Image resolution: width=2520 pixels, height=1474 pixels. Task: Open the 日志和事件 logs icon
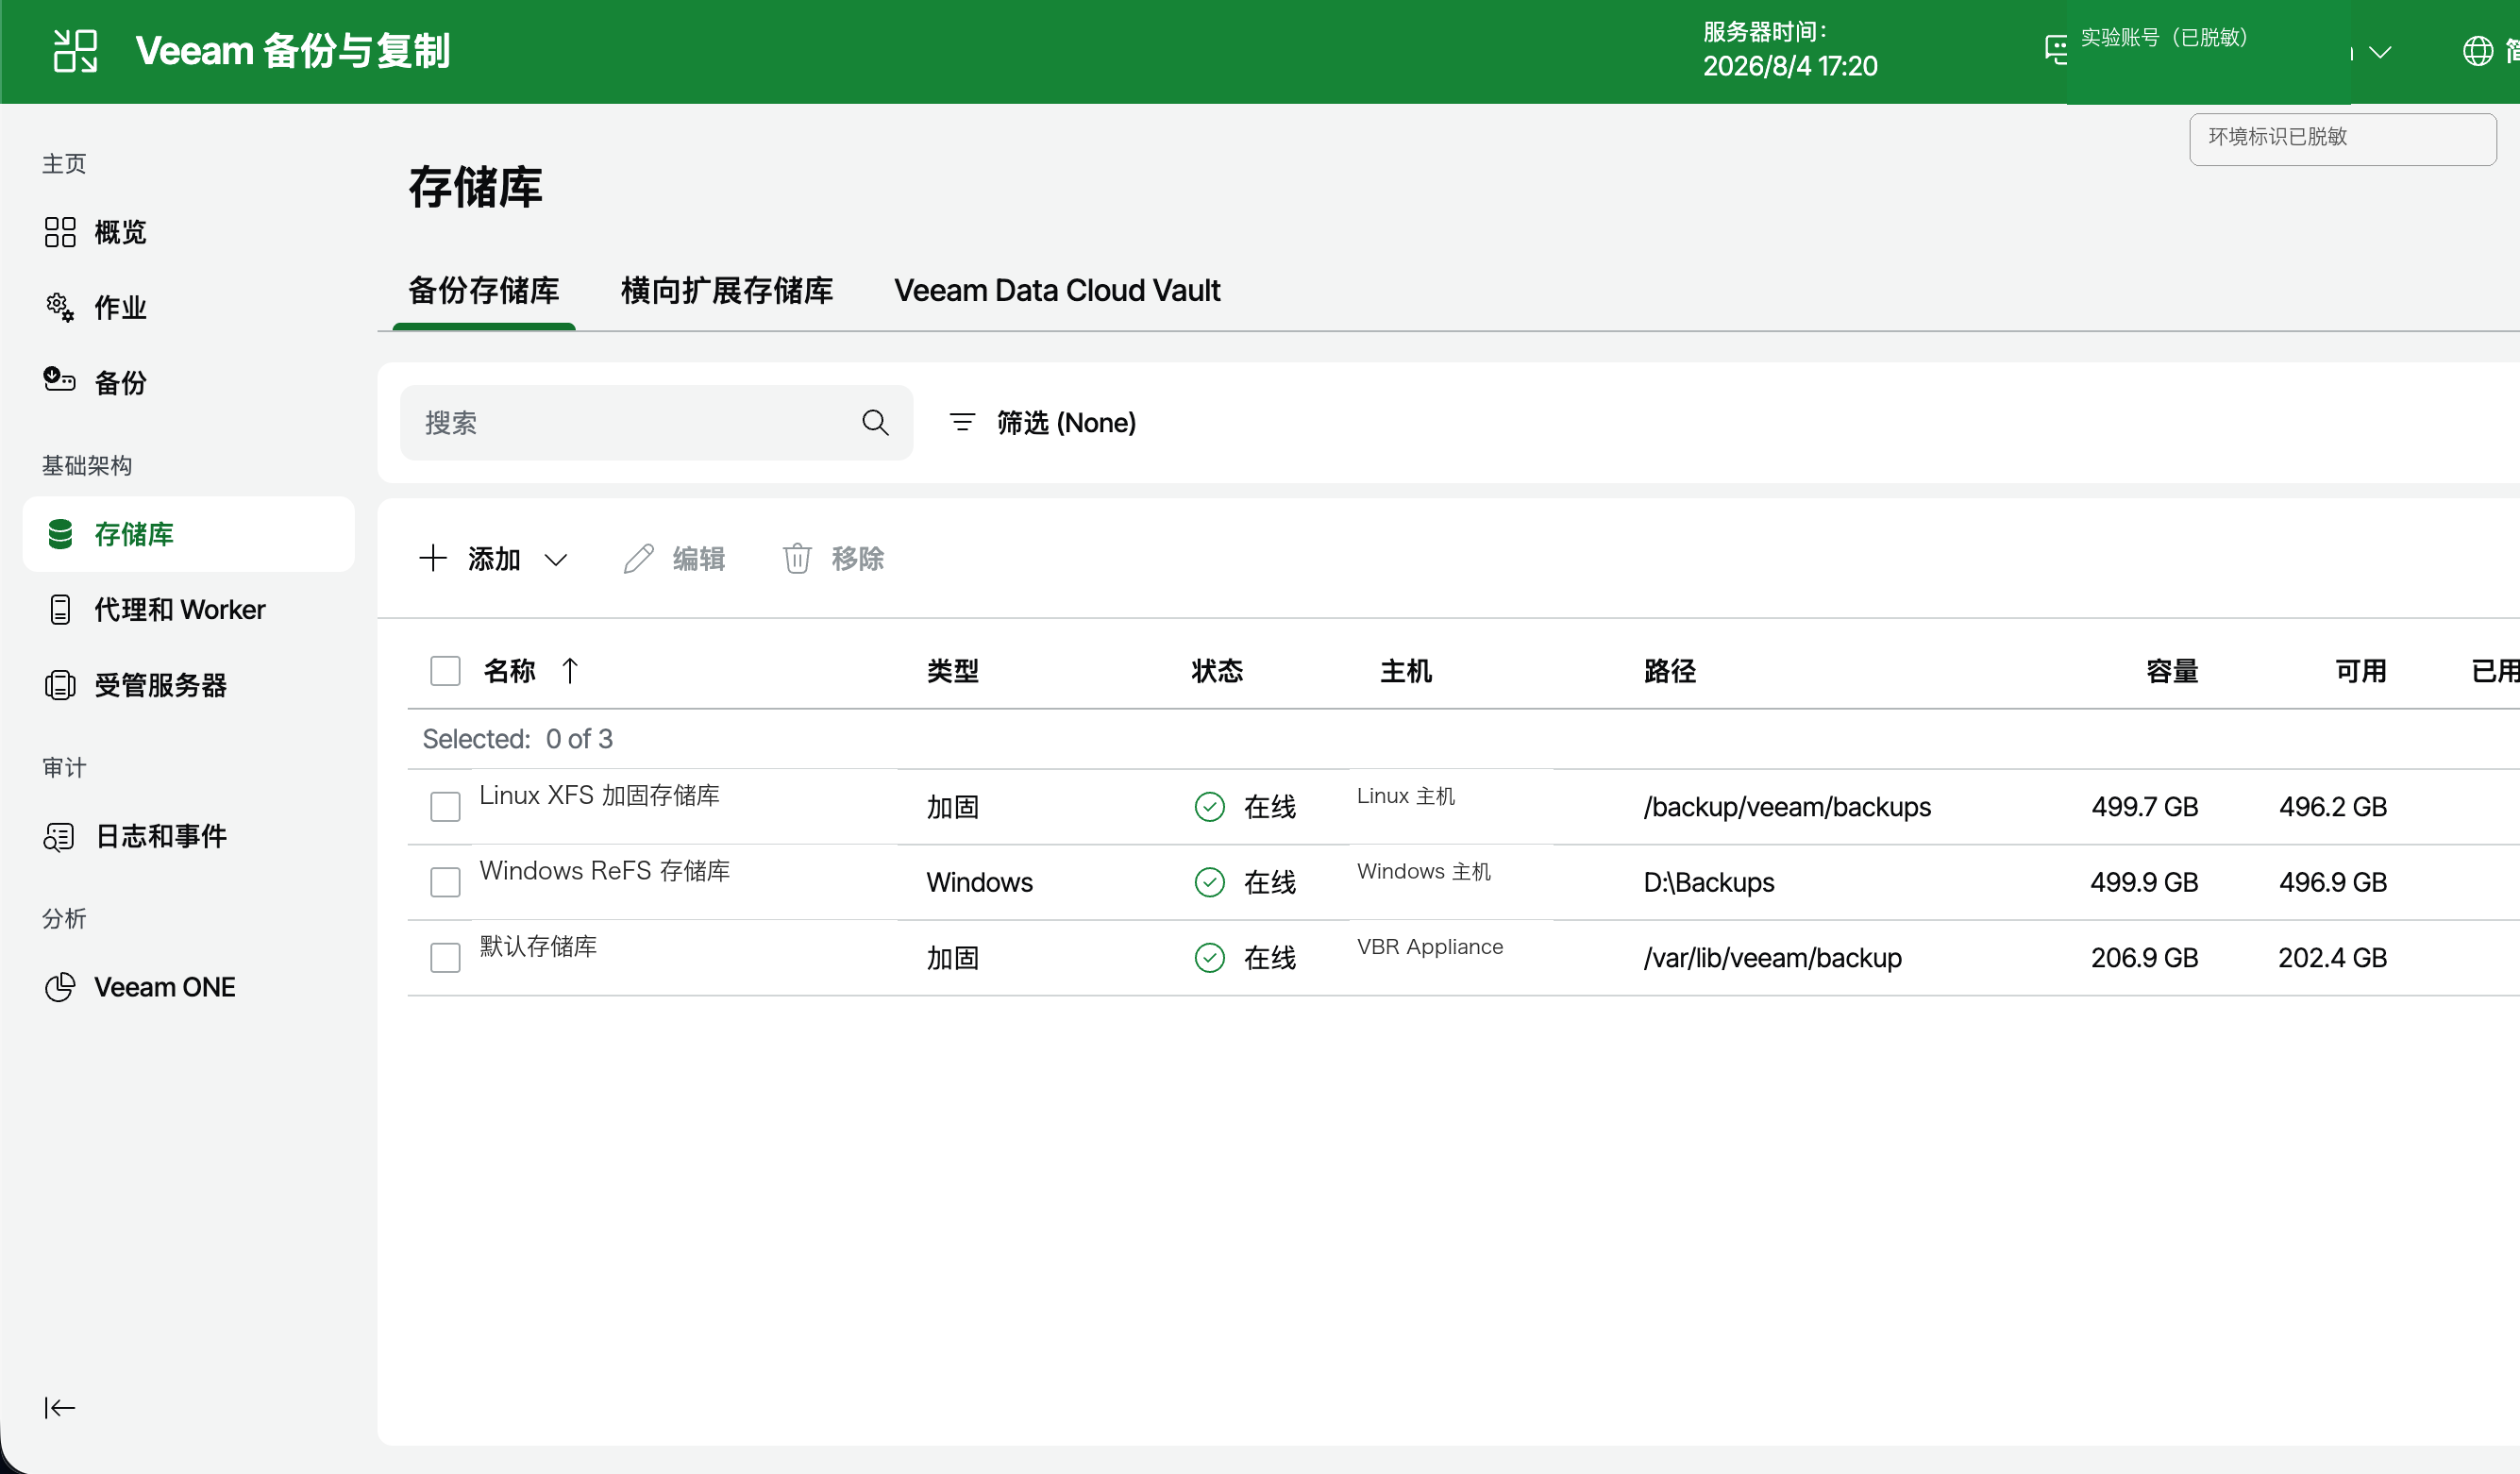pos(60,836)
